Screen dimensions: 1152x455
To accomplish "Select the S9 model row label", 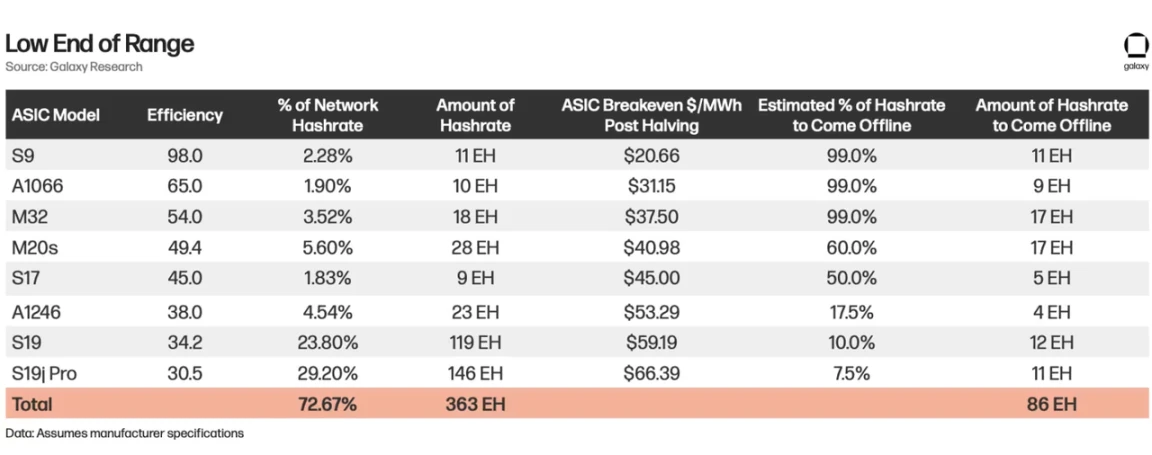I will [x=23, y=156].
